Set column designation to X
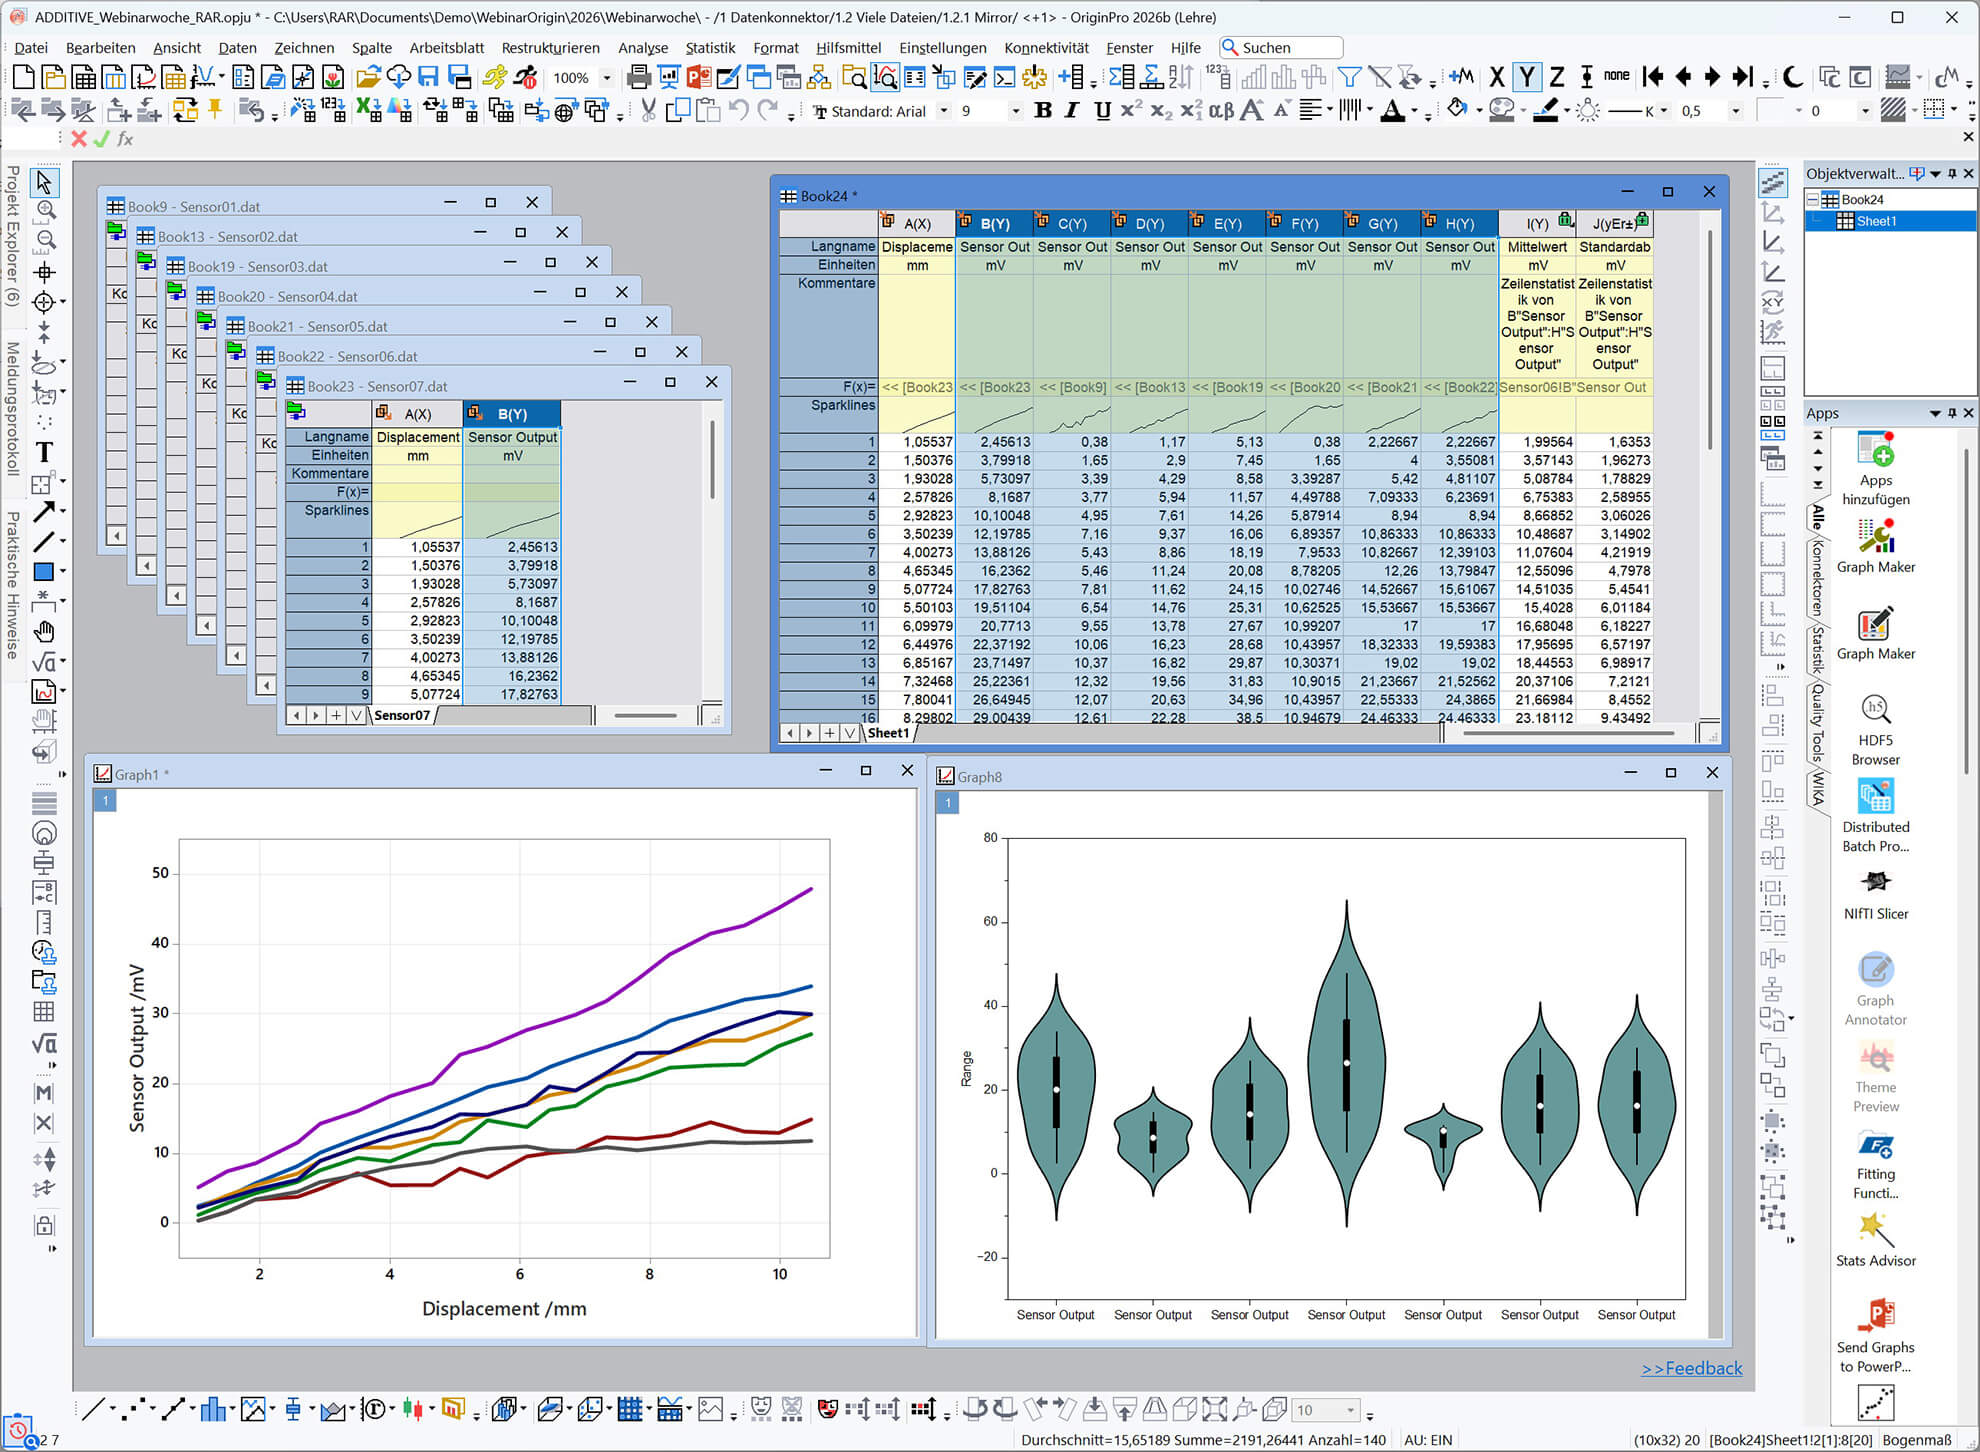The image size is (1980, 1452). (1497, 76)
